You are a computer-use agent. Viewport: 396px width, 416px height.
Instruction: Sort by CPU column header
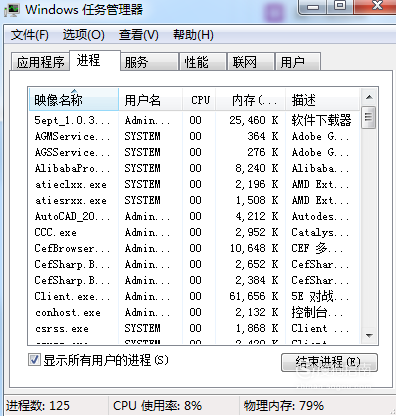click(x=199, y=100)
